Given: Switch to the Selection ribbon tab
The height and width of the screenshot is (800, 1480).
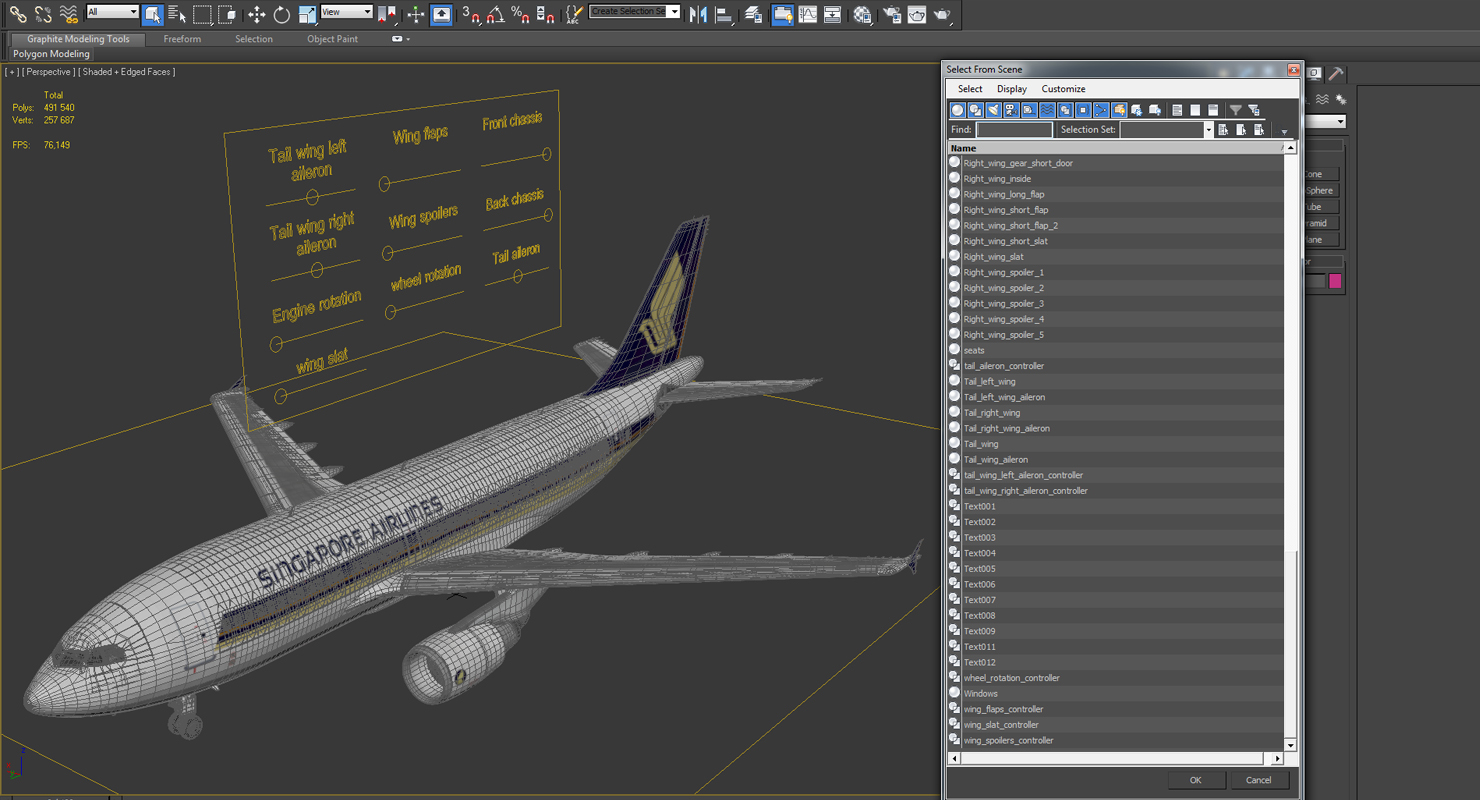Looking at the screenshot, I should click(x=254, y=39).
